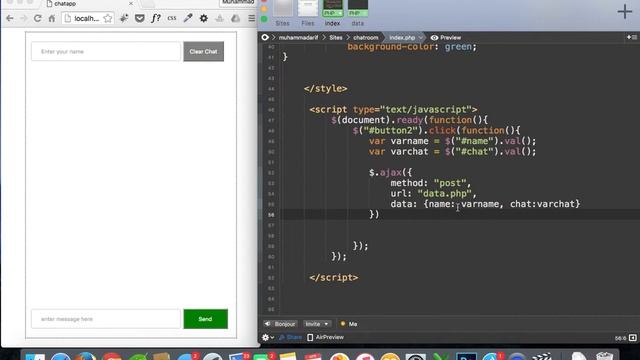Open the browser home page
The width and height of the screenshot is (640, 360).
(x=52, y=18)
